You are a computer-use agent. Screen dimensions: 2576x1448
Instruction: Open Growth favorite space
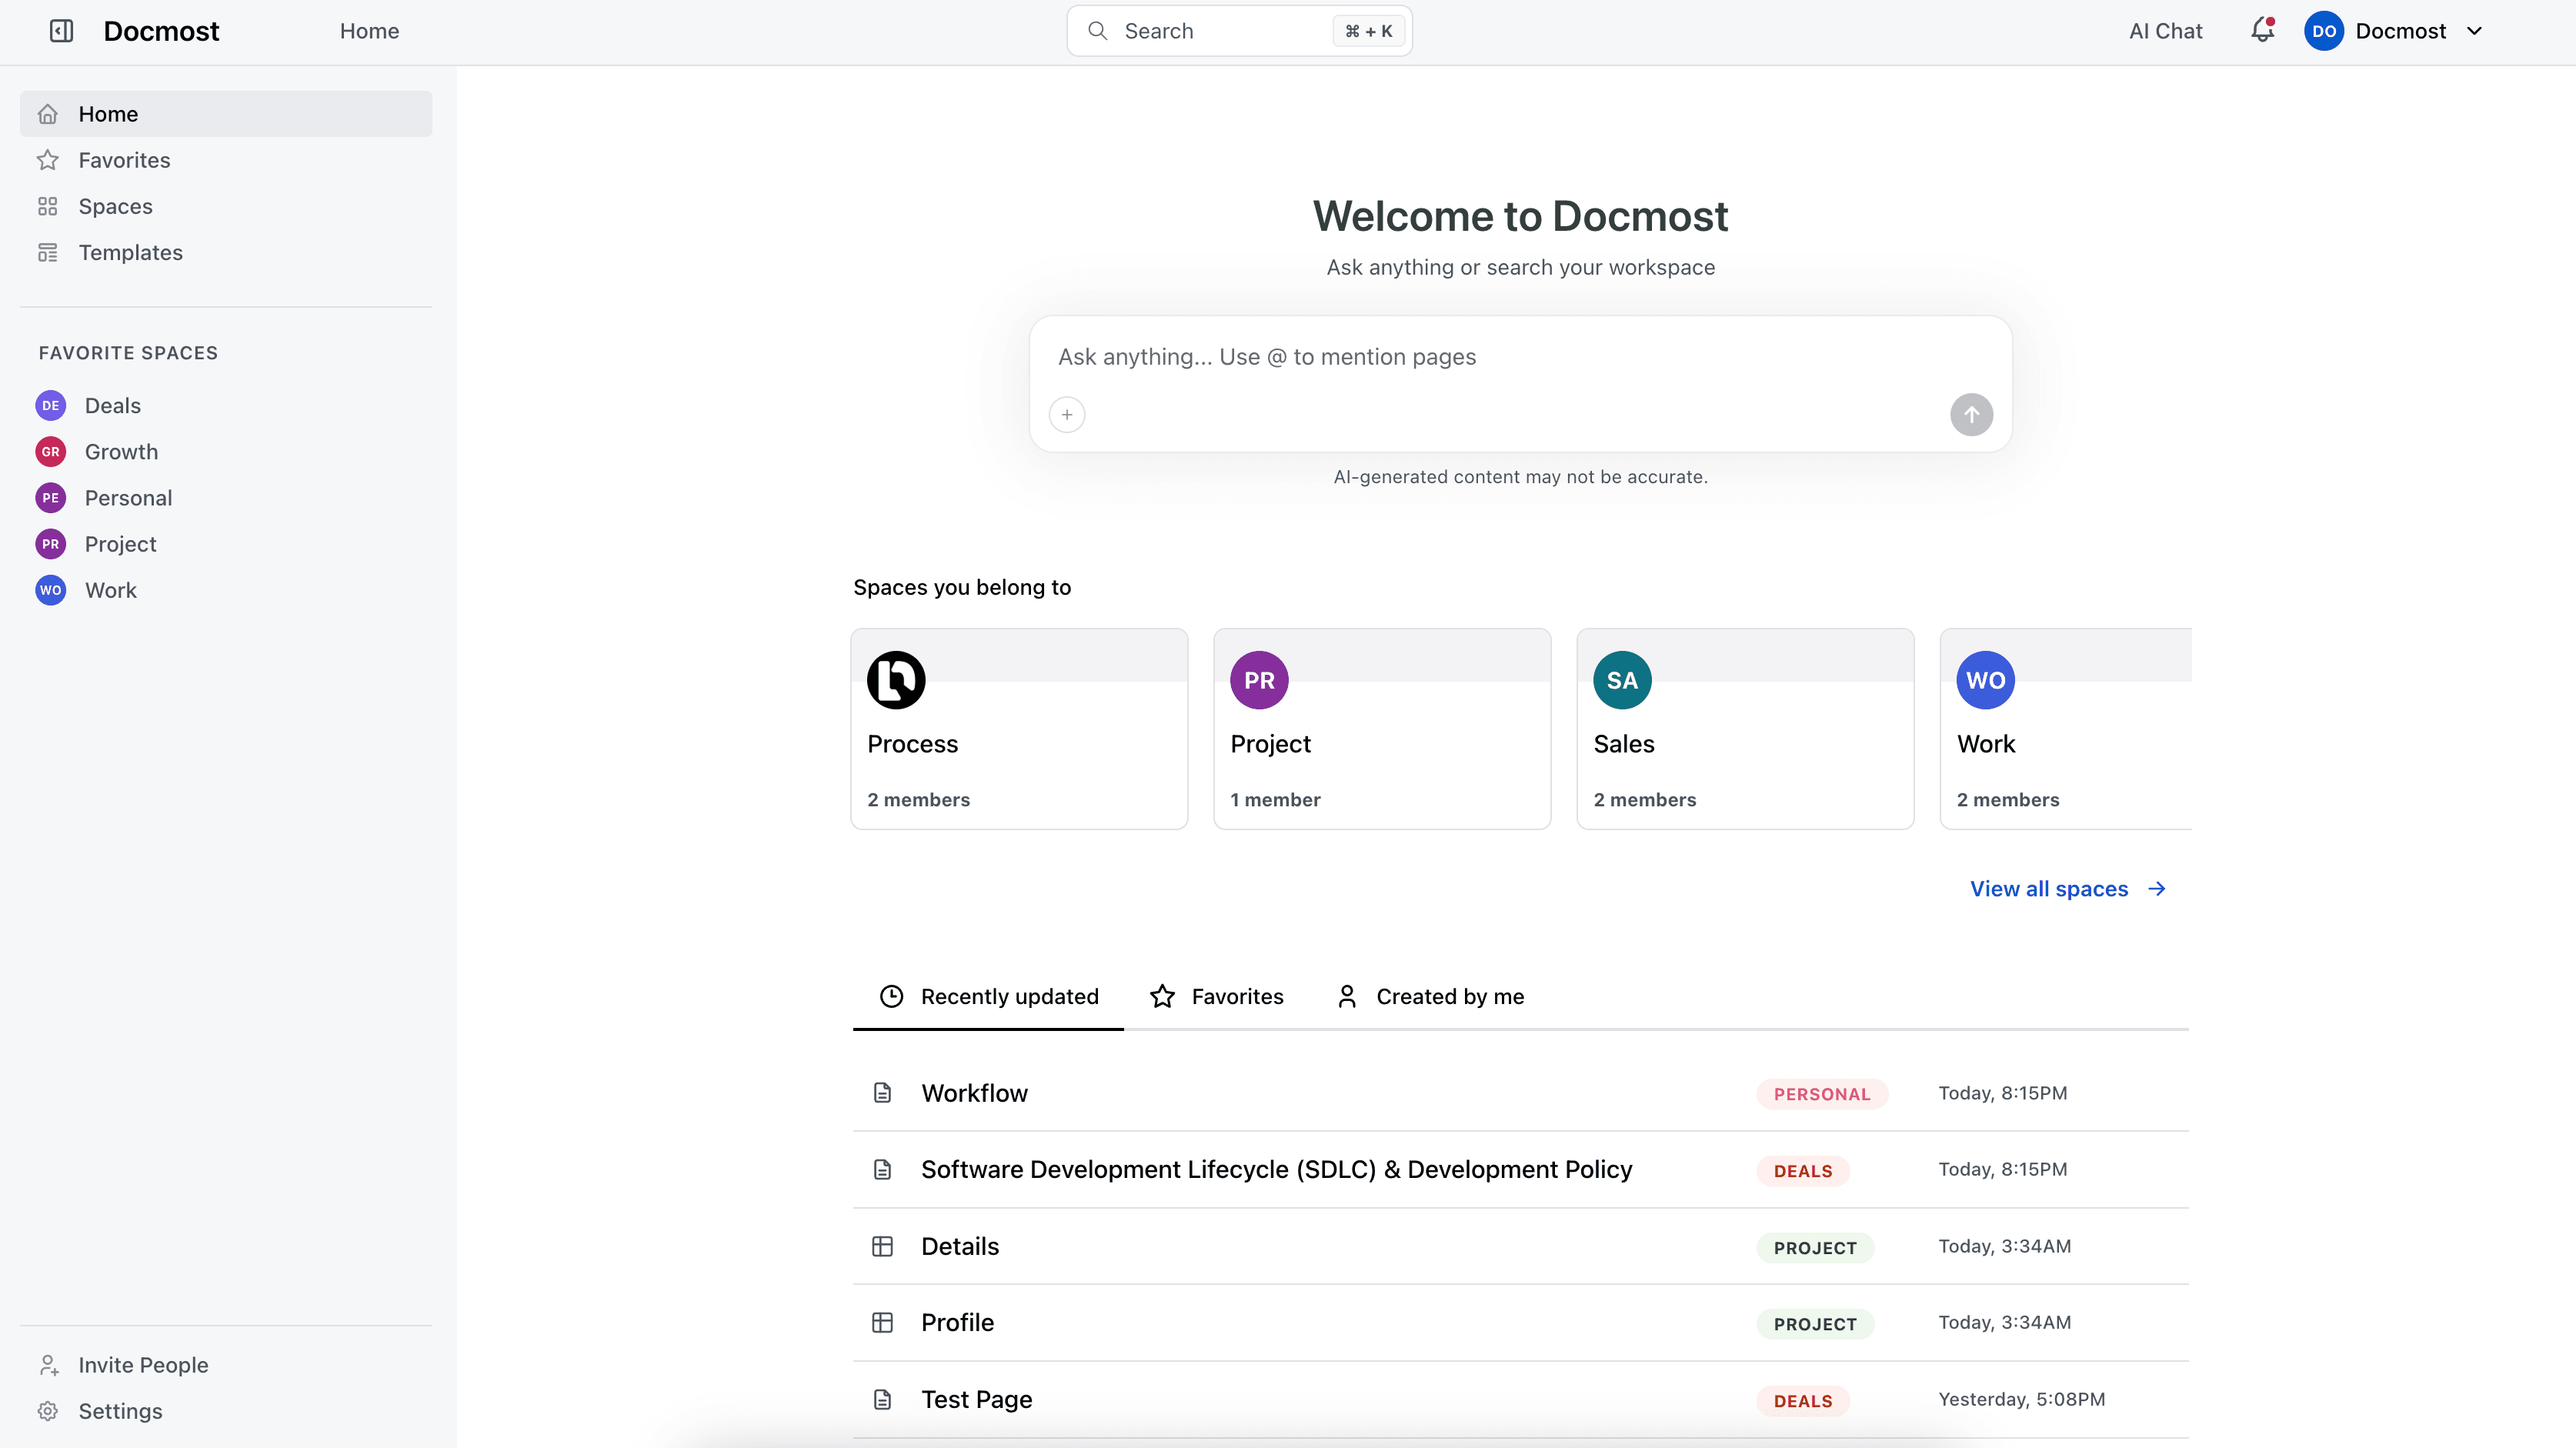(x=226, y=452)
